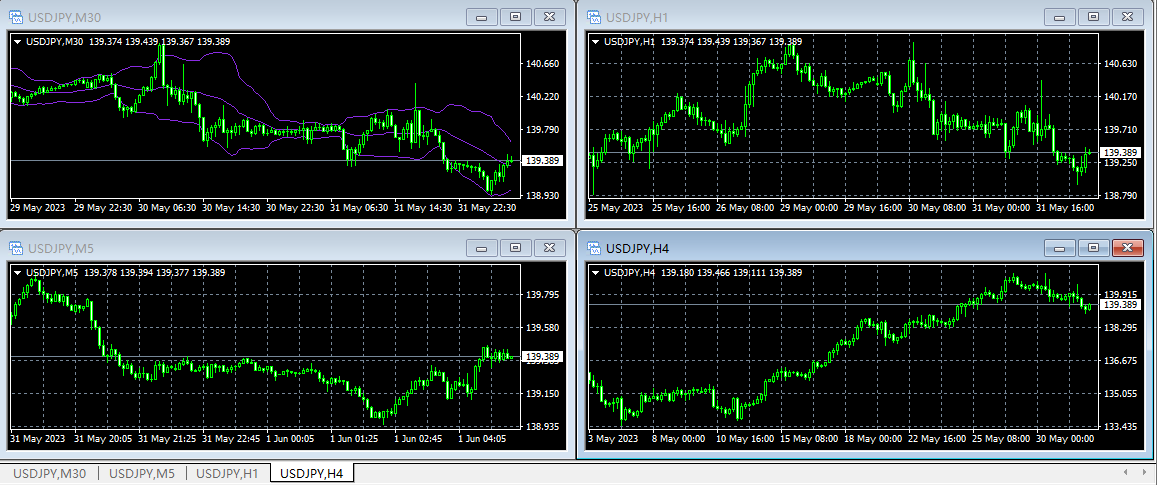Click the 139.389 price label on M30 chart

542,161
